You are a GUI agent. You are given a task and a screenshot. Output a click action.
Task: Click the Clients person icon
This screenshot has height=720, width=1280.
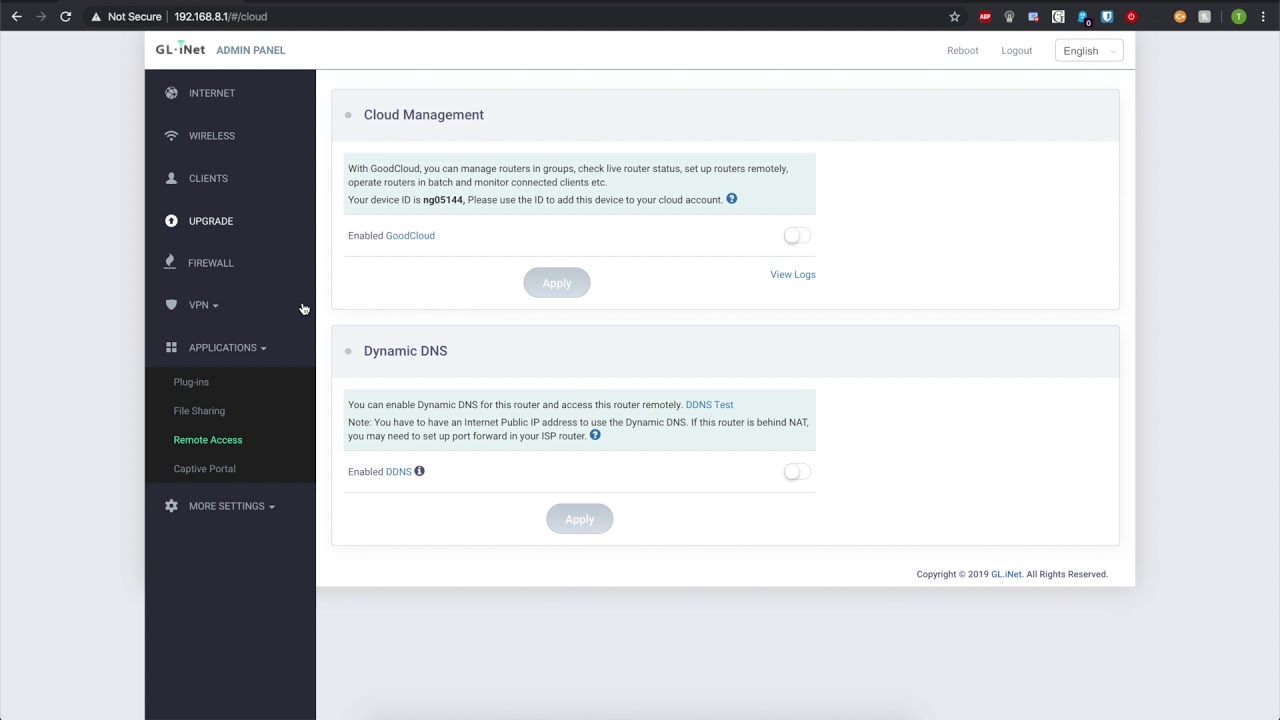pos(171,178)
